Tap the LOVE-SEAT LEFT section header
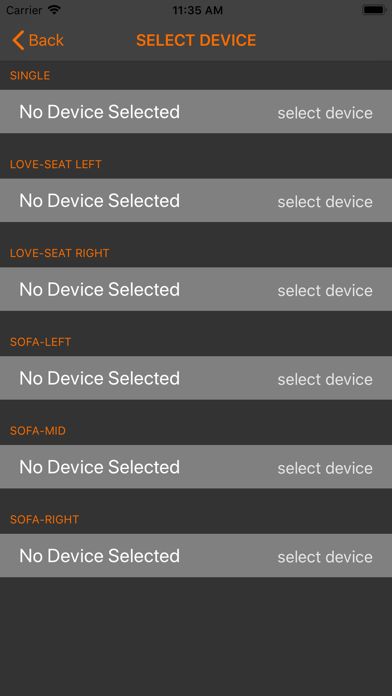Screen dimensions: 392x696 pyautogui.click(x=56, y=164)
